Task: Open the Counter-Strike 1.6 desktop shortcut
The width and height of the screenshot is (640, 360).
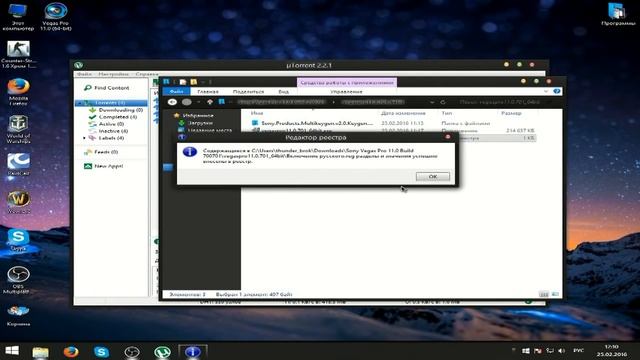Action: (x=18, y=54)
